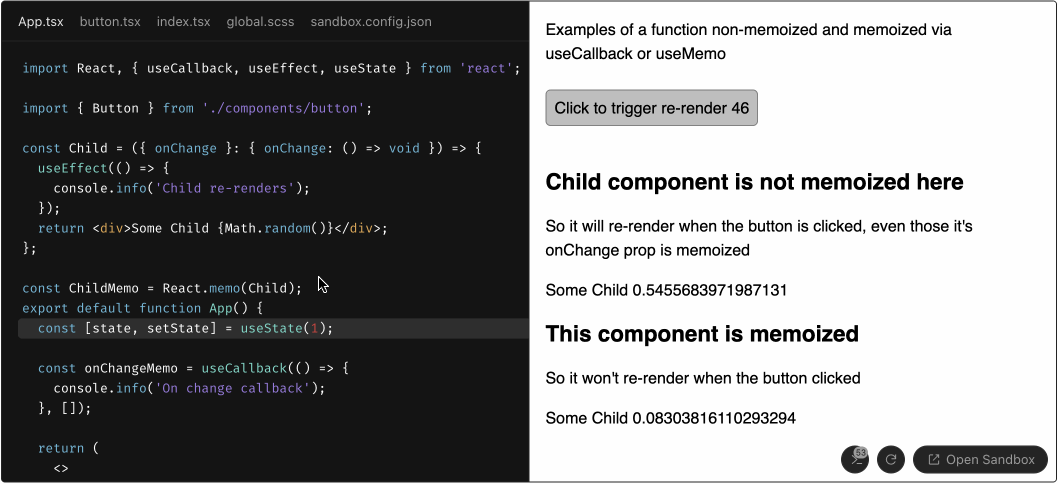The image size is (1058, 484).
Task: Refresh the preview with the reload icon
Action: (x=891, y=460)
